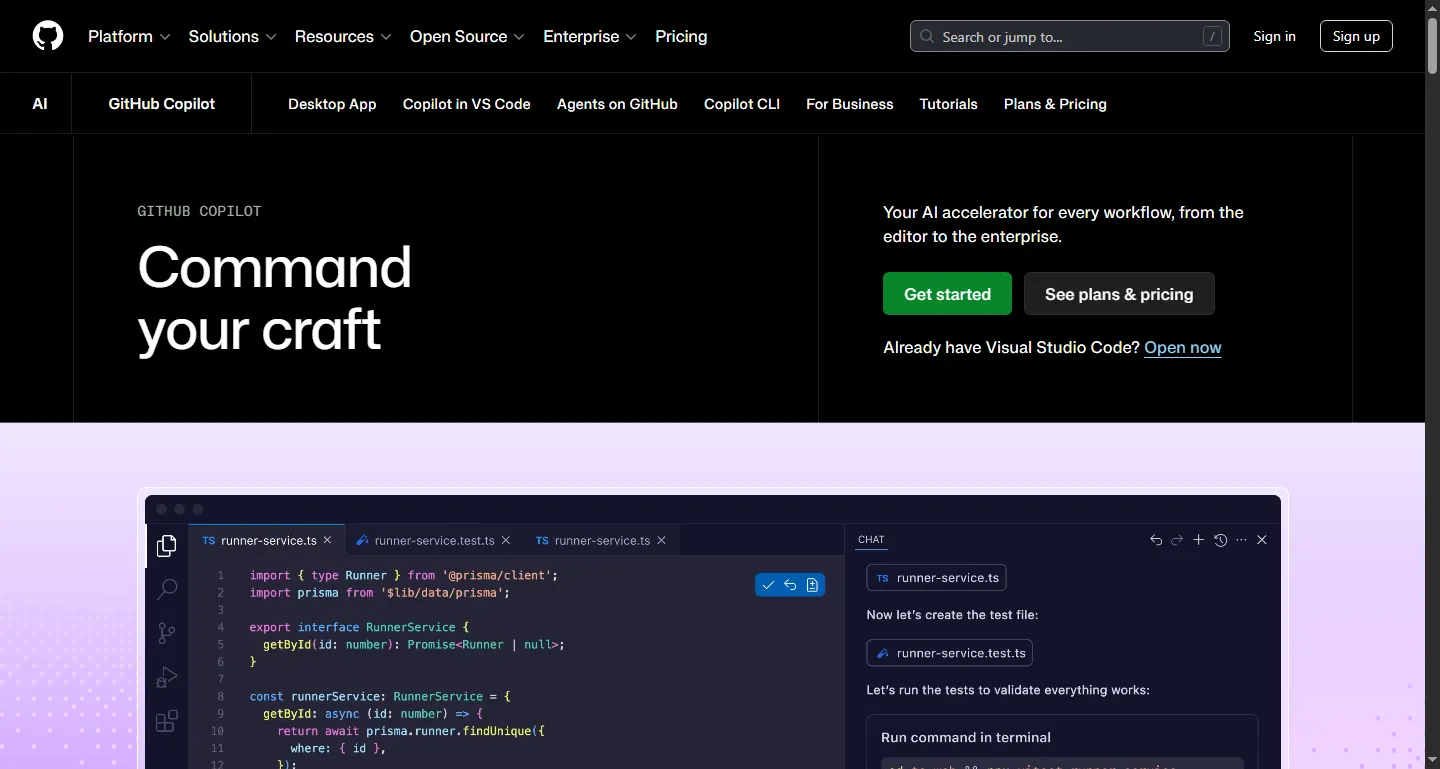Expand the Solutions dropdown menu
This screenshot has width=1440, height=769.
(232, 36)
